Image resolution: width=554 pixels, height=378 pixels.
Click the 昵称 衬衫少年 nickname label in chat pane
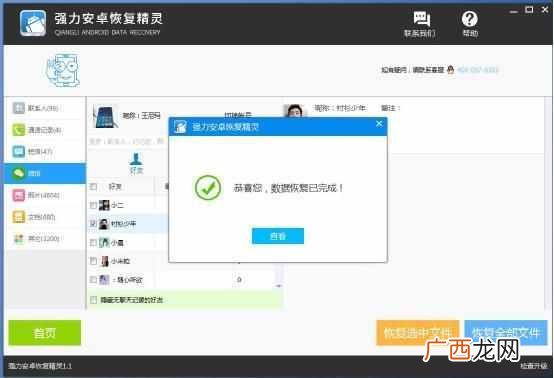[341, 108]
